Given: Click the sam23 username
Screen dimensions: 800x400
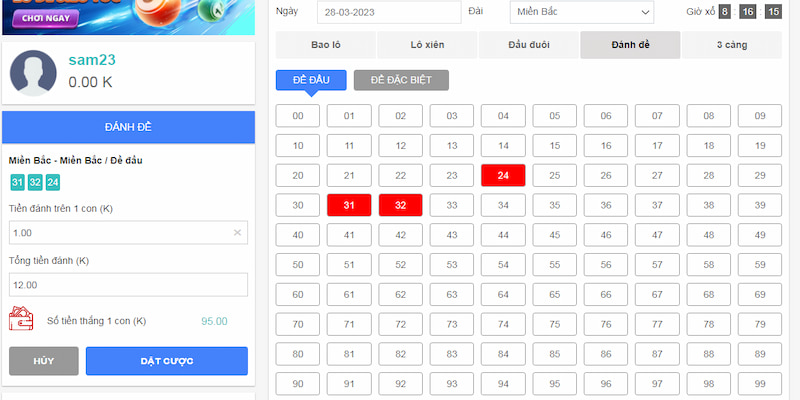Looking at the screenshot, I should point(92,60).
